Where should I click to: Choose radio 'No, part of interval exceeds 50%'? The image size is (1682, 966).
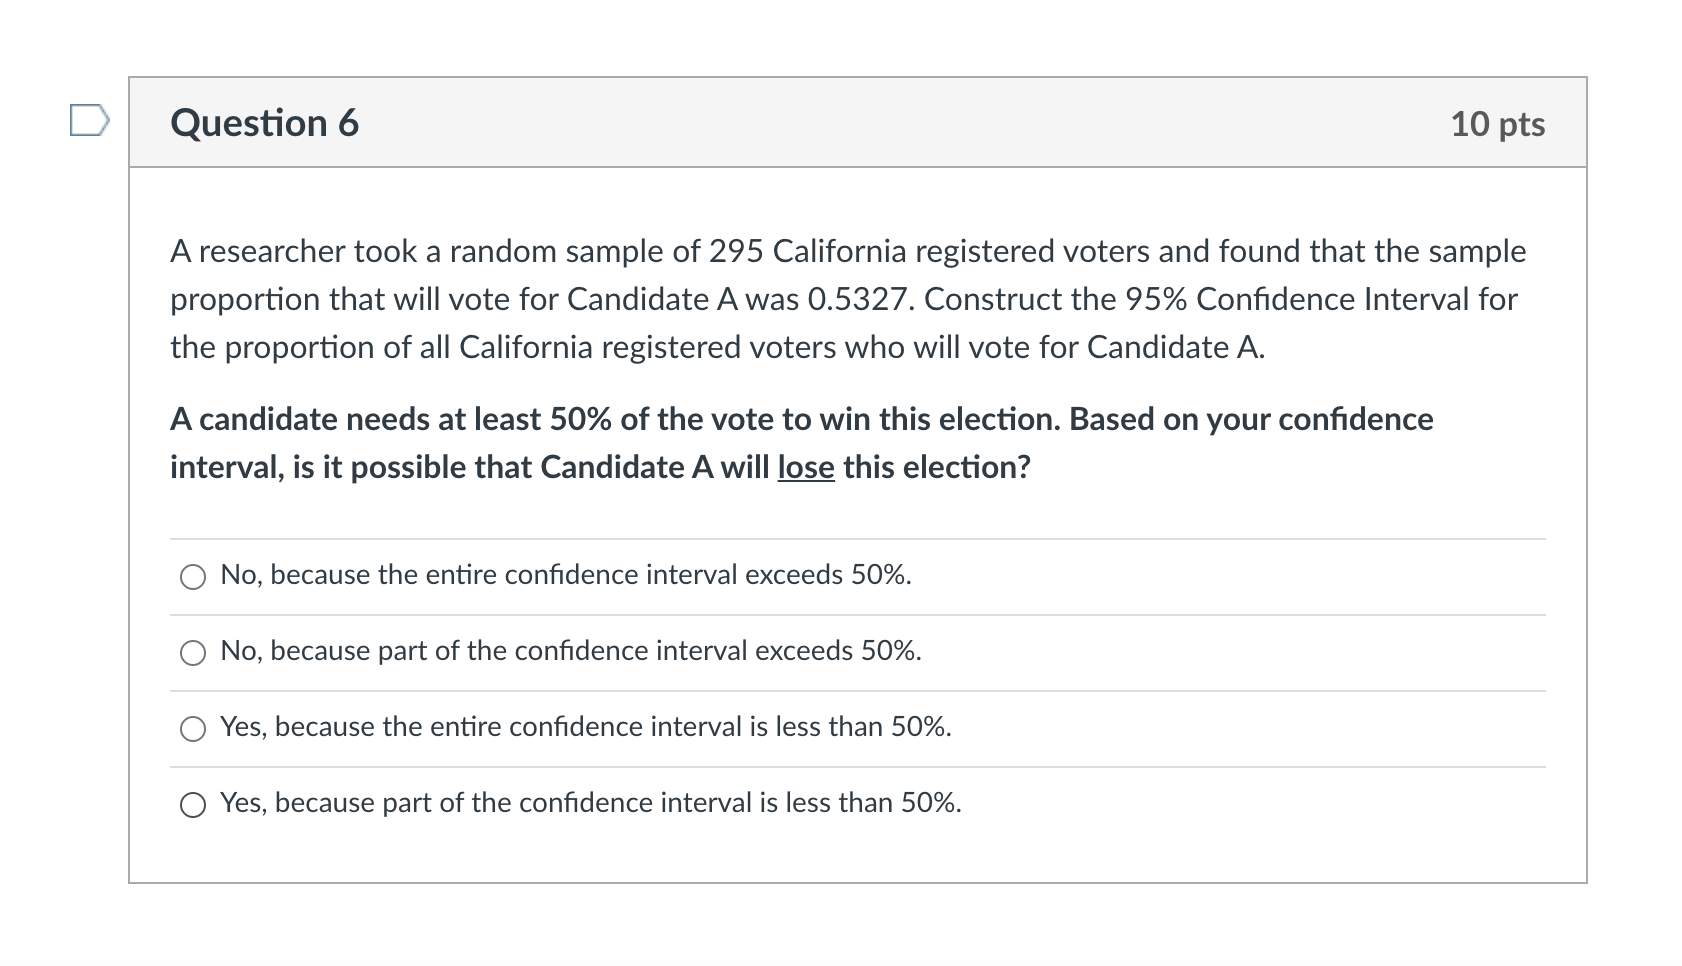tap(193, 653)
